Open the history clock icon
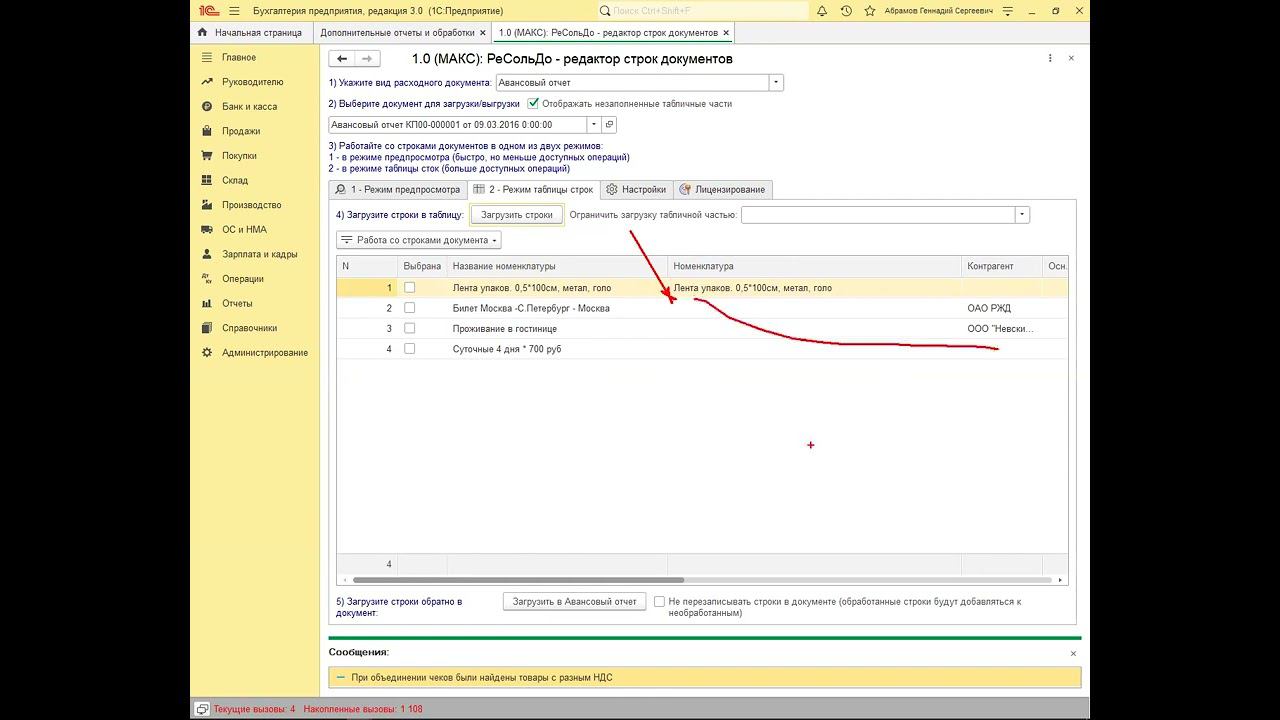The image size is (1280, 720). point(846,11)
